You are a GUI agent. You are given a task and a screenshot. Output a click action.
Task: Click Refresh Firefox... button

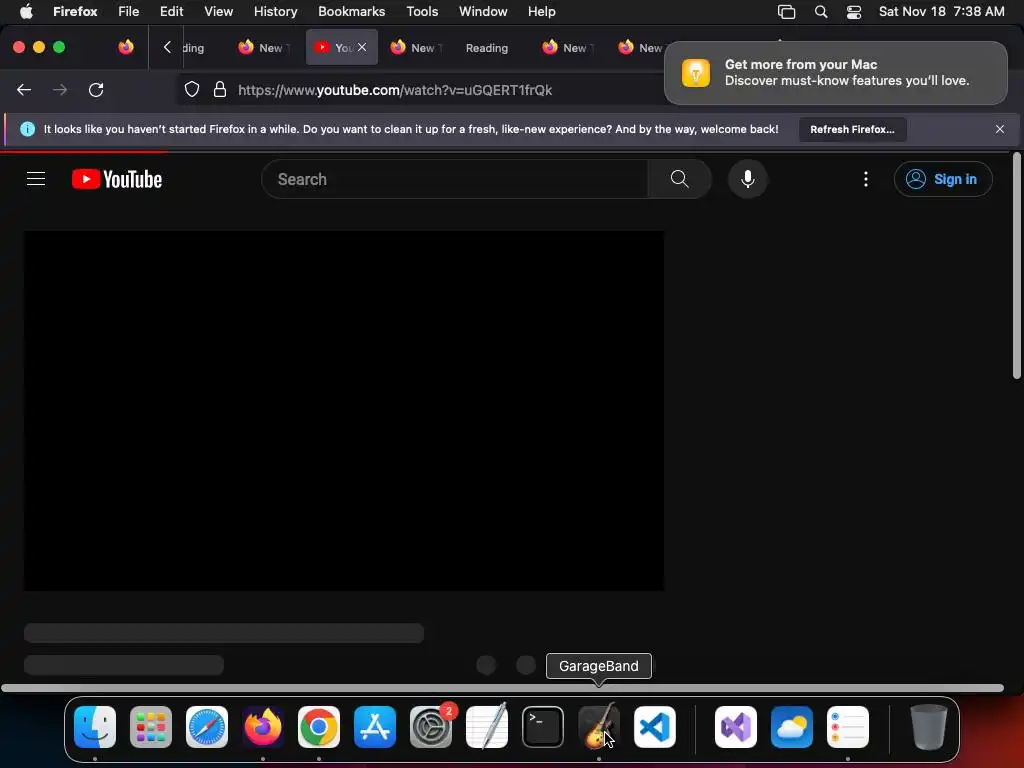pyautogui.click(x=852, y=129)
